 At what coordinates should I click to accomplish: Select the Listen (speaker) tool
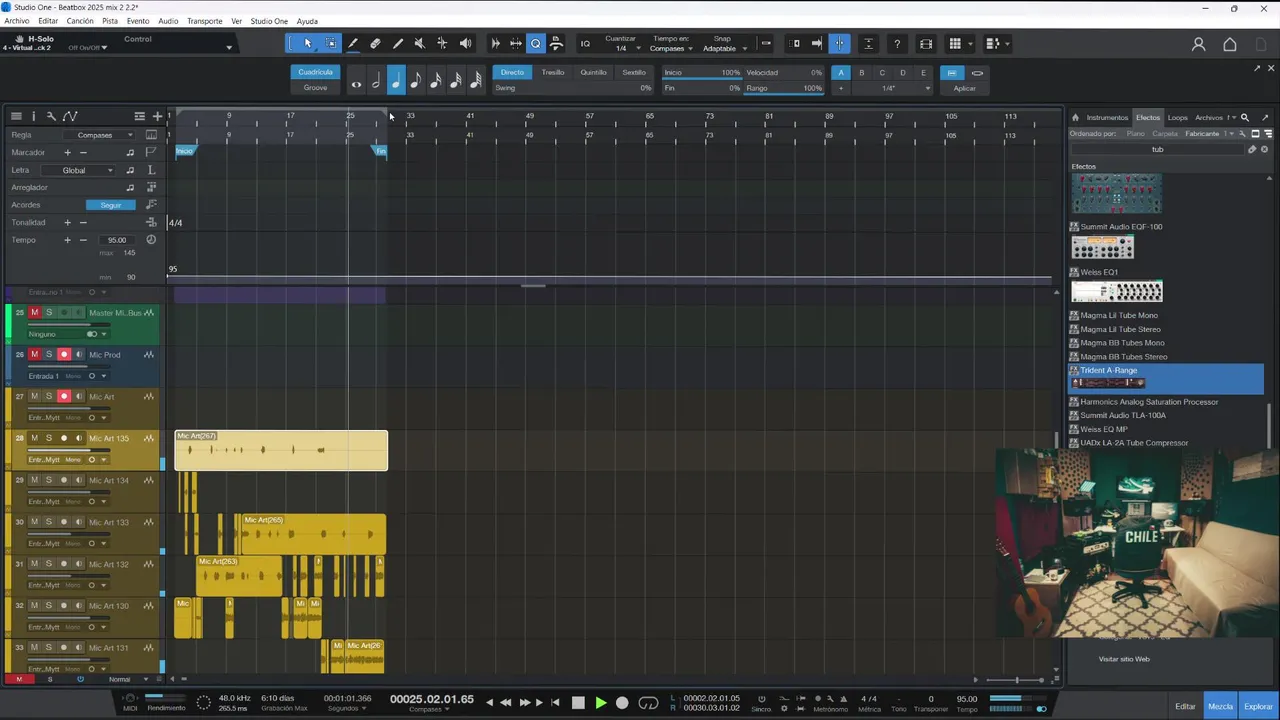(465, 43)
